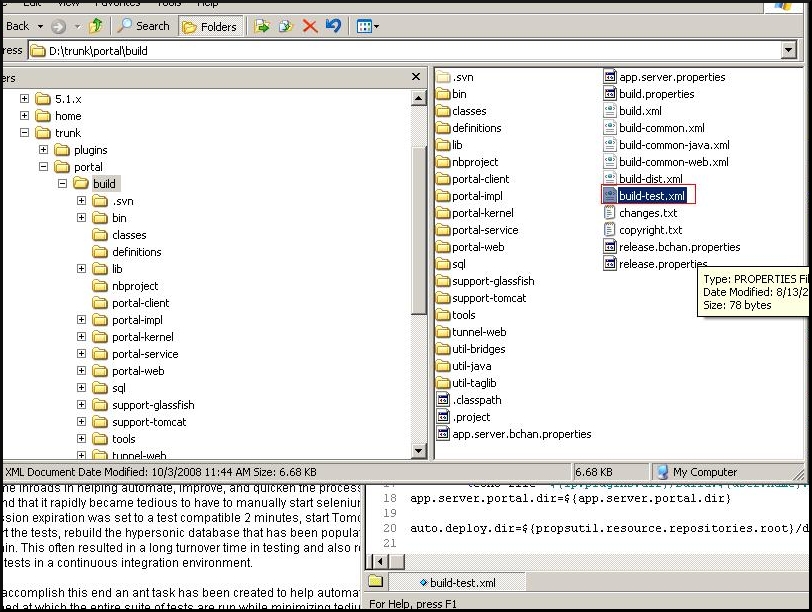
Task: Close the Folders side pane
Action: [417, 77]
